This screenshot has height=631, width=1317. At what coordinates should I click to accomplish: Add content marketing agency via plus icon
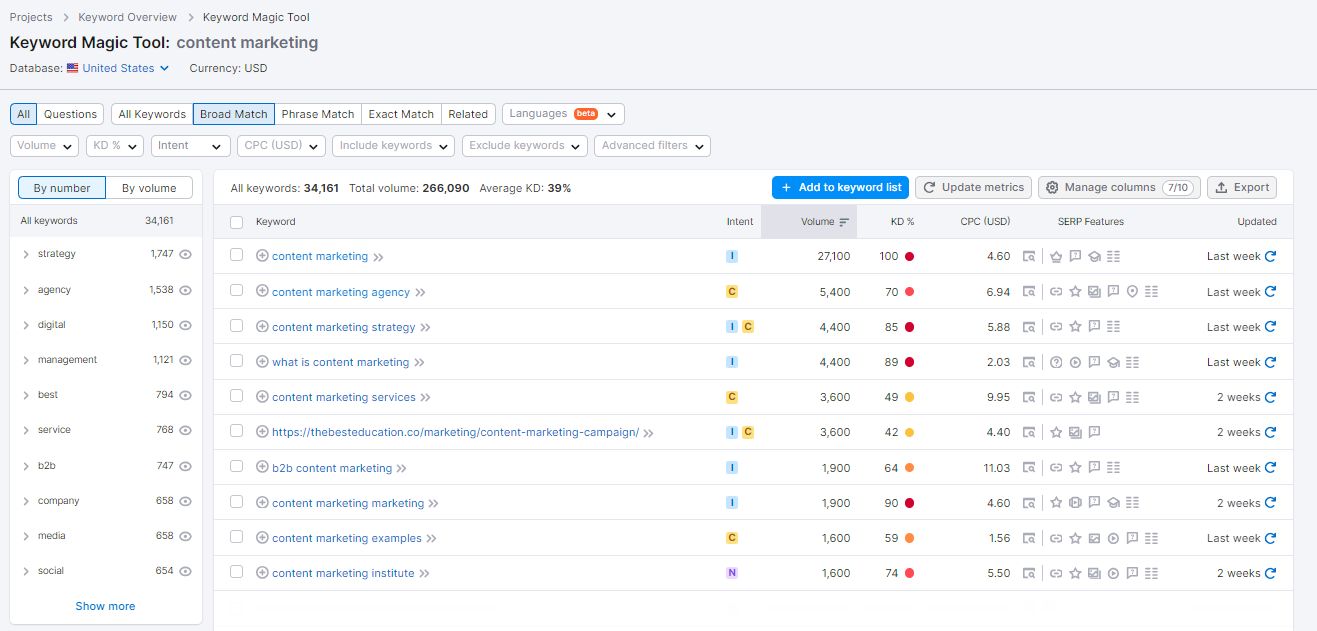pos(262,291)
